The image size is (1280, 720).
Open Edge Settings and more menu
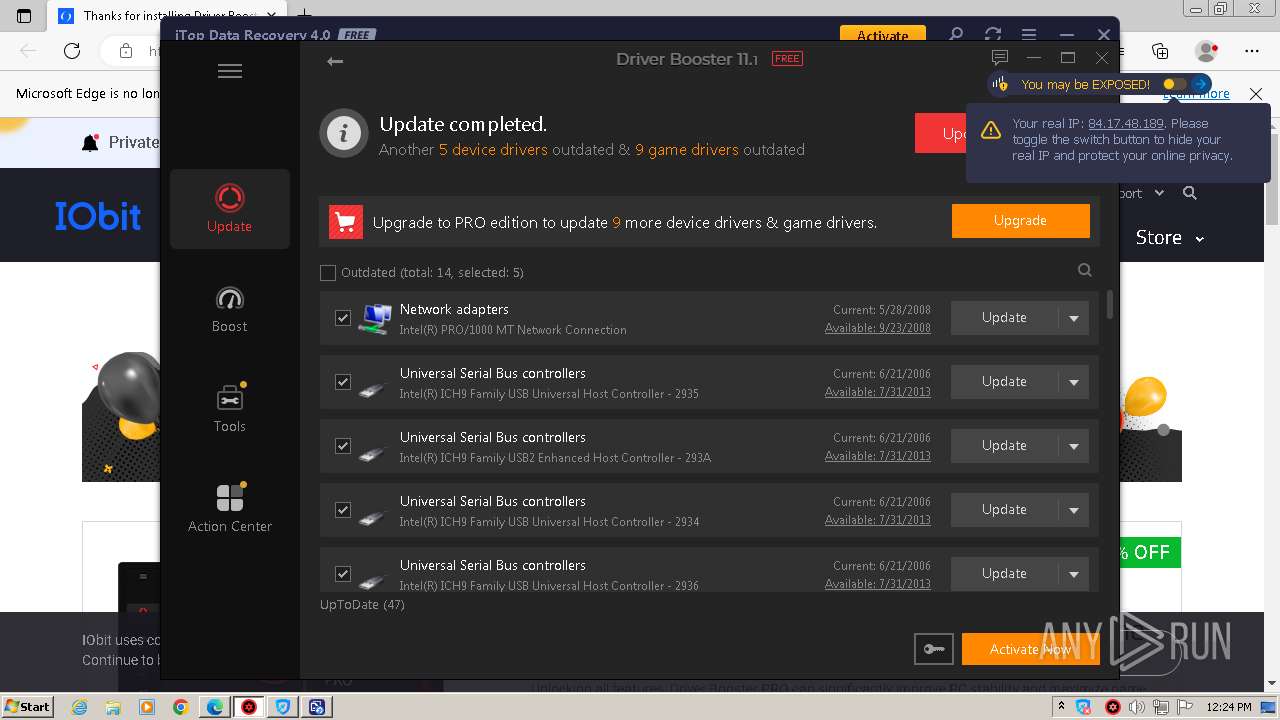coord(1252,51)
